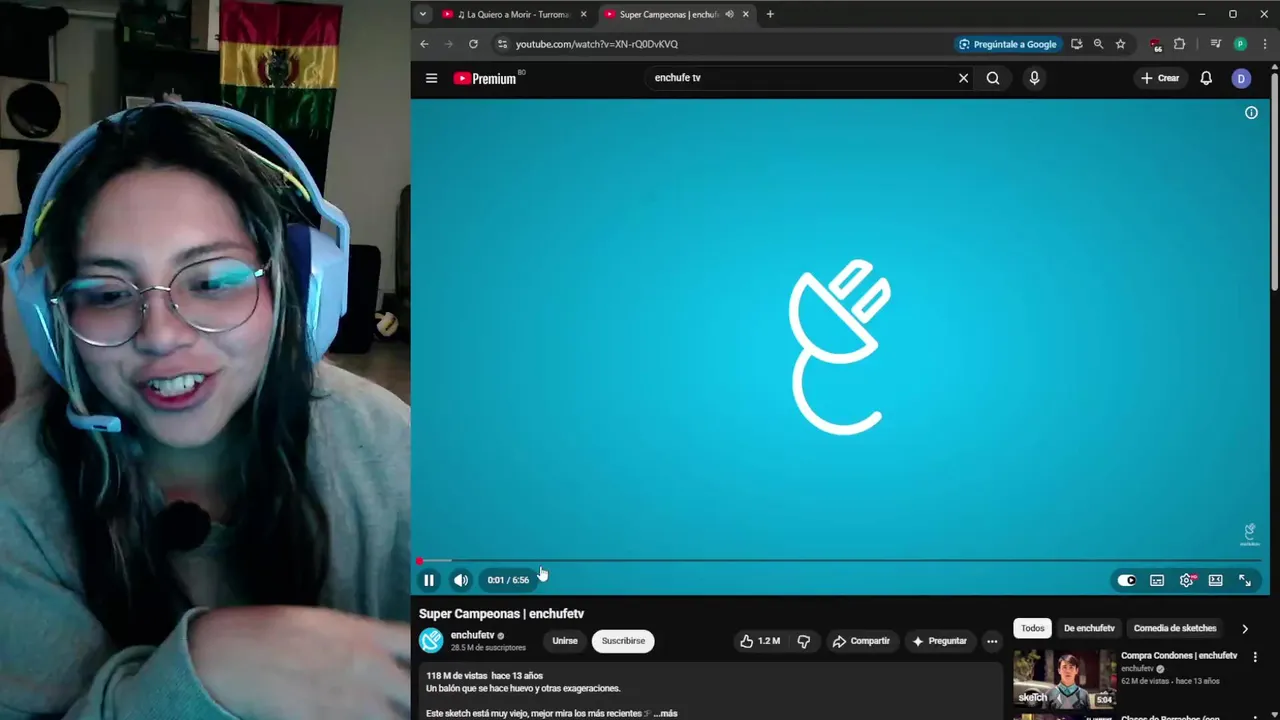Screen dimensions: 1280x720
Task: Click the Preguntar button
Action: [x=939, y=641]
